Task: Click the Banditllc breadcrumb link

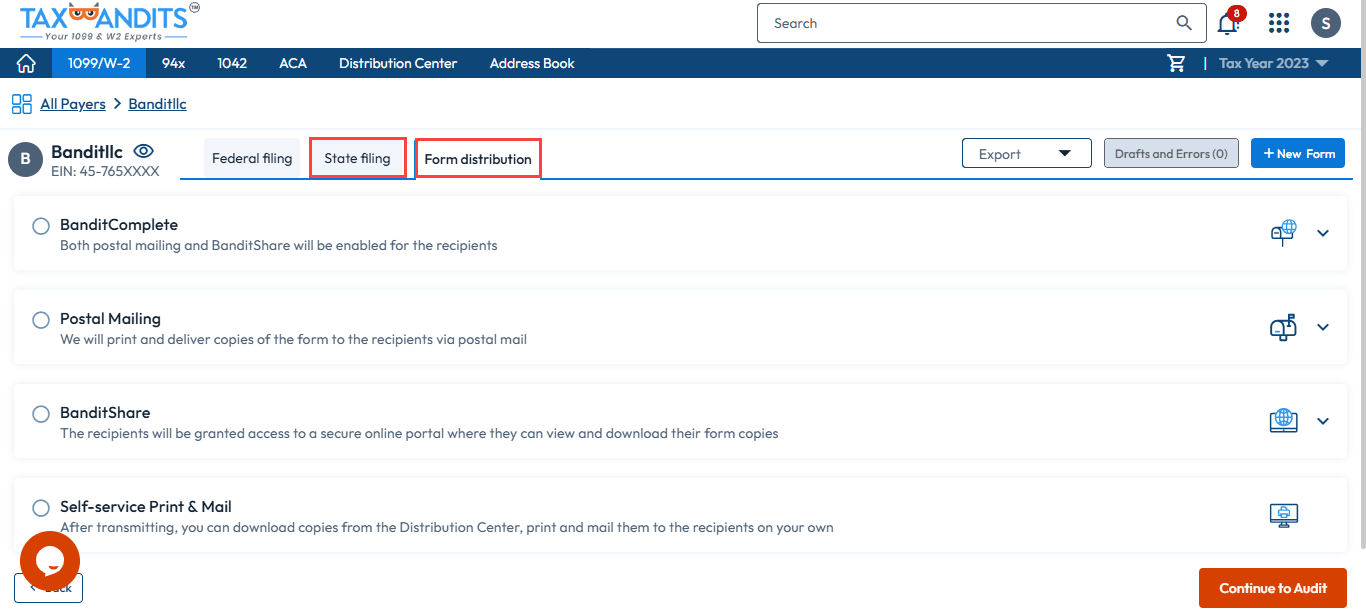Action: click(157, 104)
